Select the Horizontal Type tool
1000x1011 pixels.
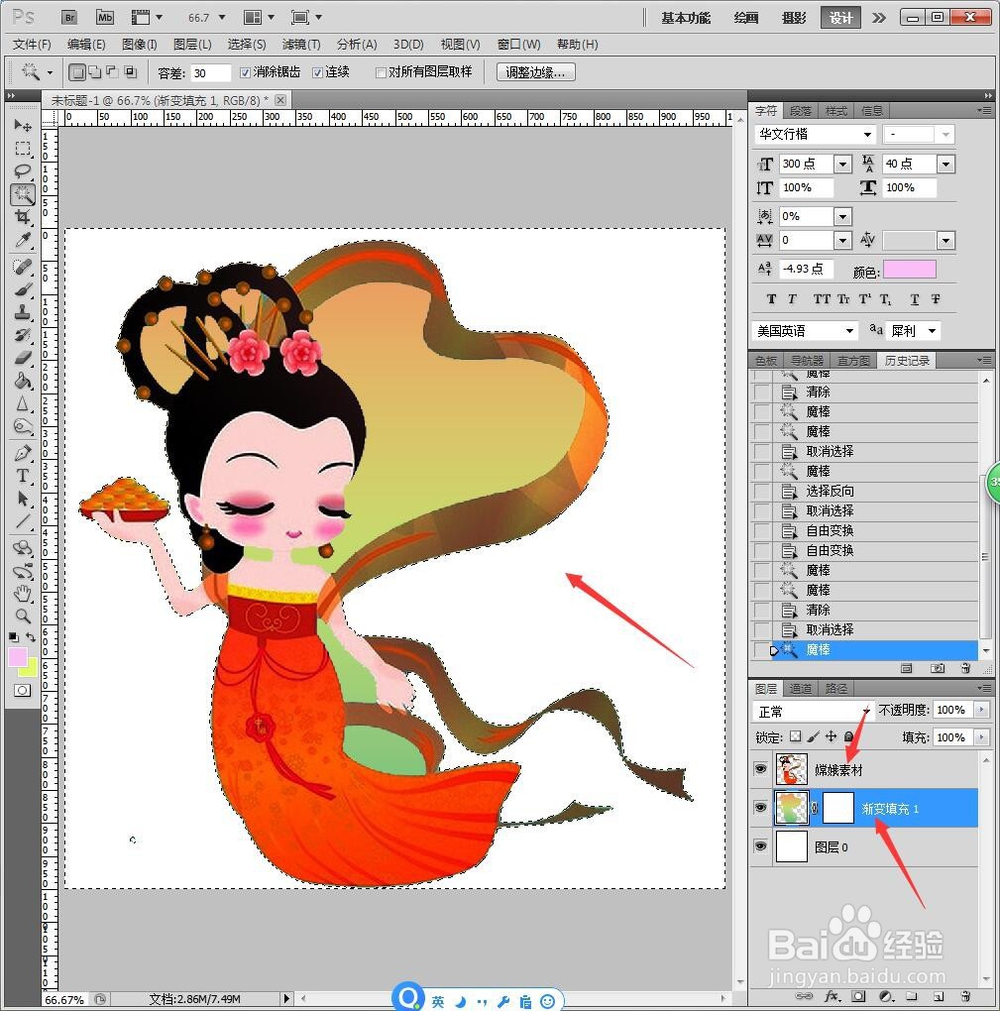click(x=23, y=476)
